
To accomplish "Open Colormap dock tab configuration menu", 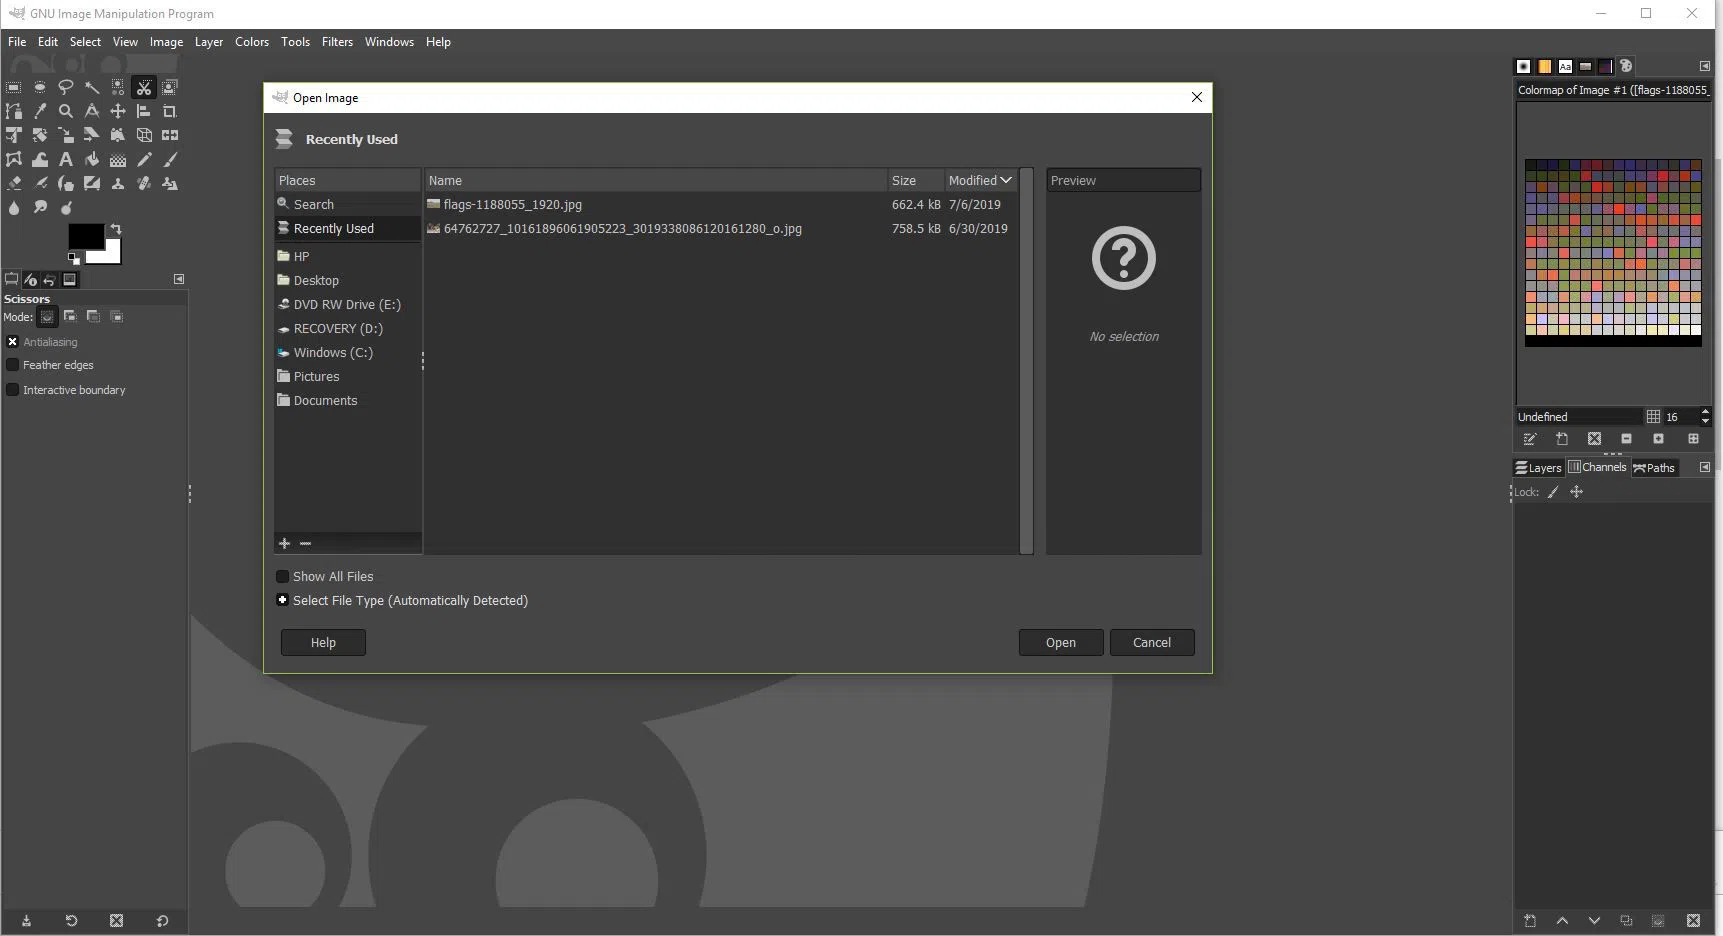I will tap(1705, 67).
